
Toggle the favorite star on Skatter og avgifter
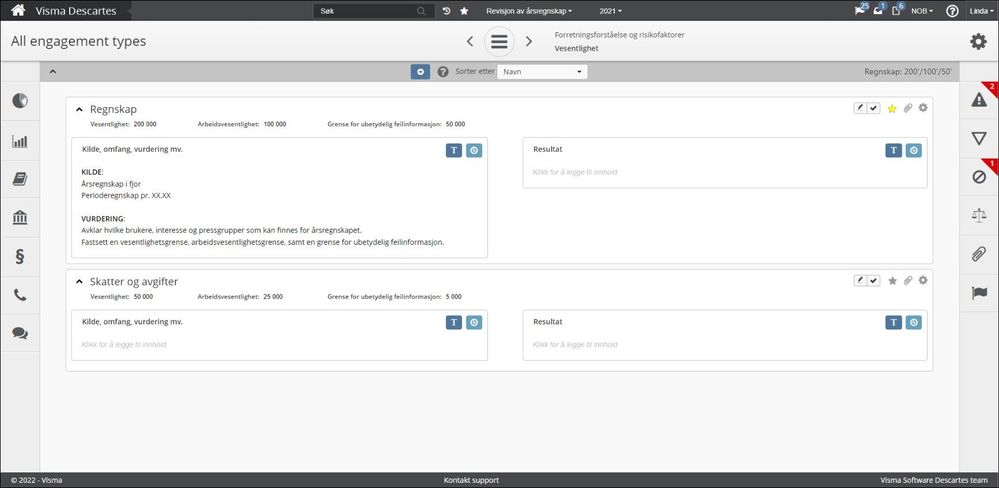(892, 280)
